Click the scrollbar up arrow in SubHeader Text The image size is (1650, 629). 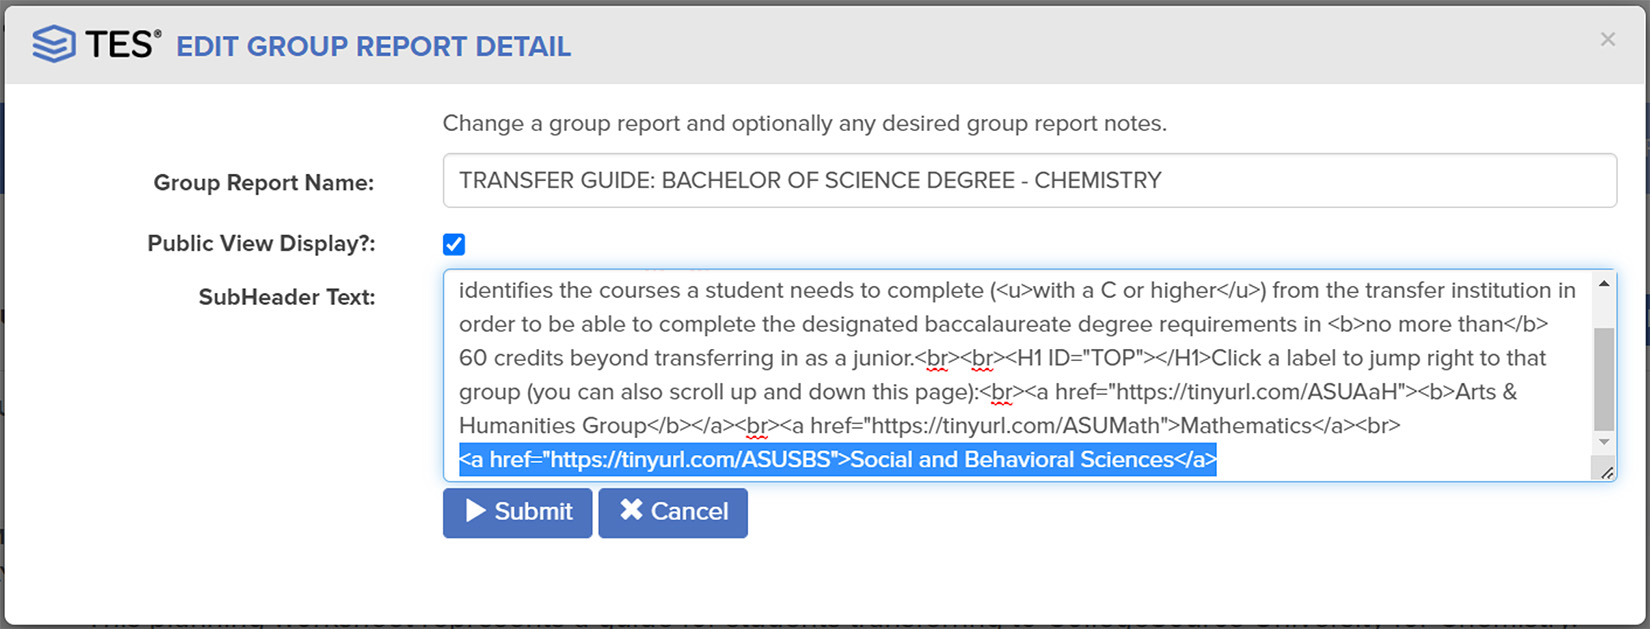tap(1604, 282)
